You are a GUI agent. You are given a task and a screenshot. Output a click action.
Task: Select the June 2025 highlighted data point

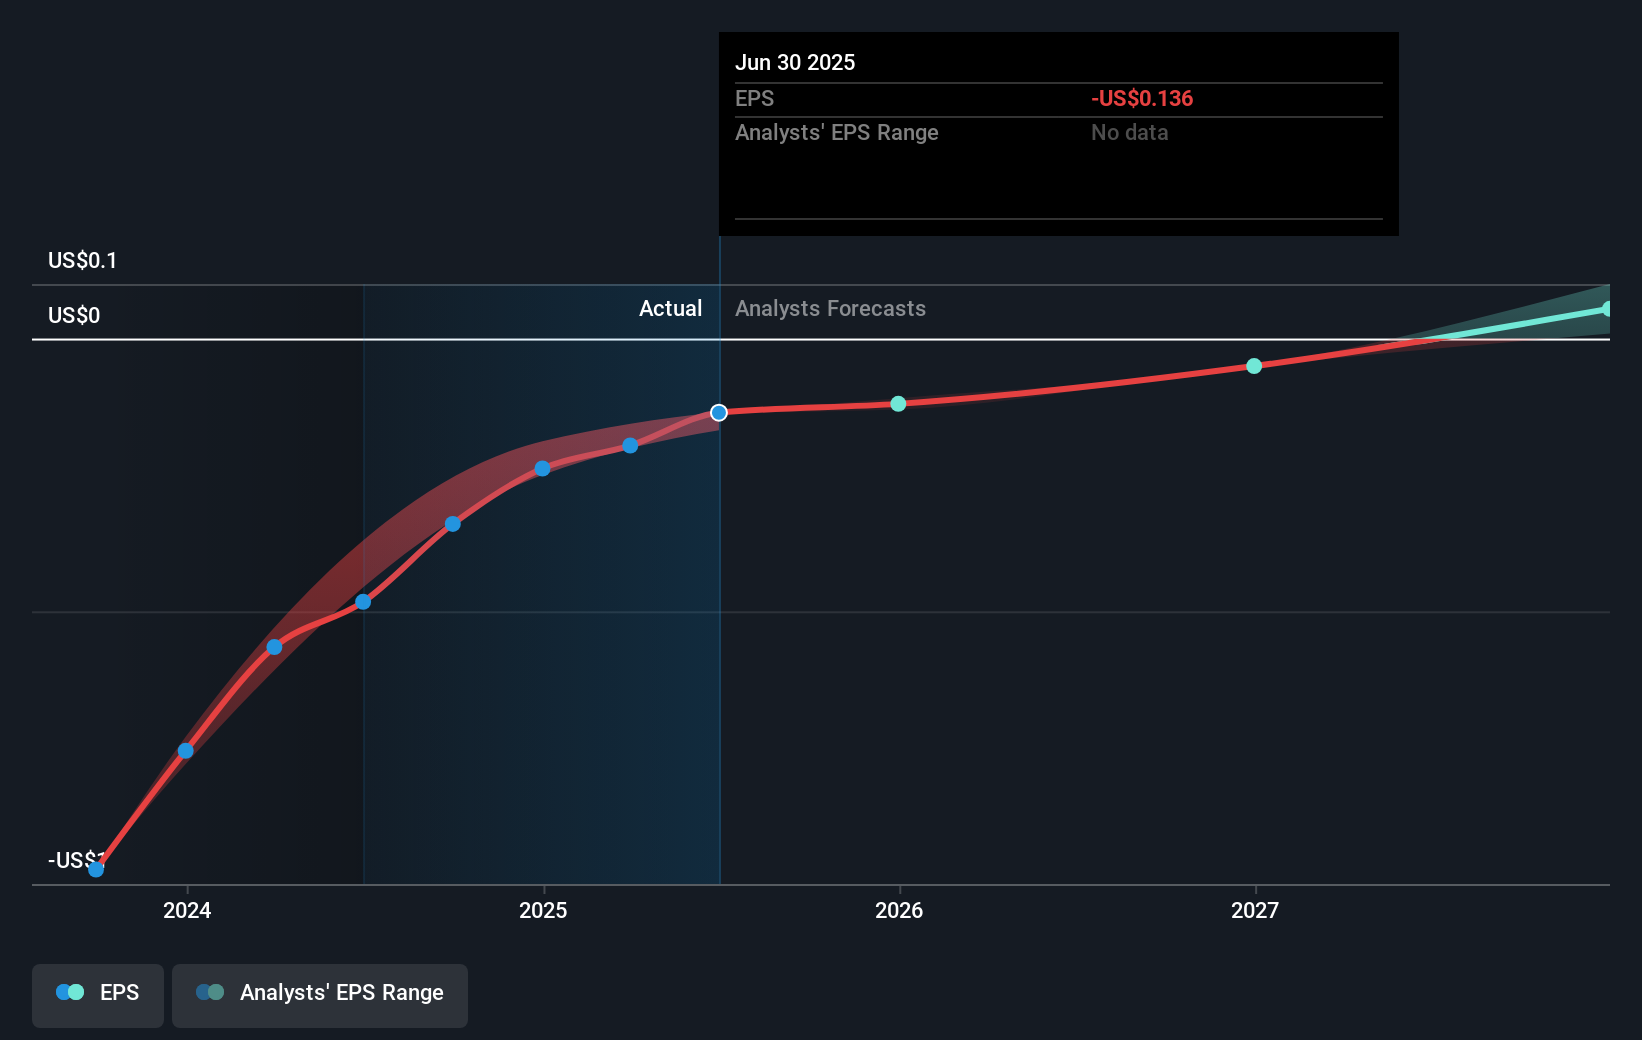[x=718, y=412]
